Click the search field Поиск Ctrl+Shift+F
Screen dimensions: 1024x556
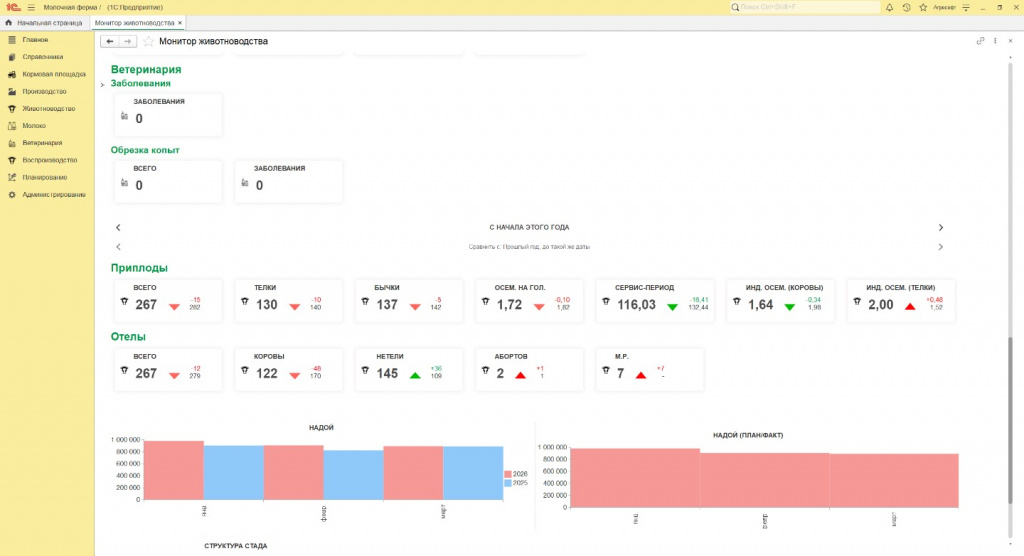coord(800,7)
